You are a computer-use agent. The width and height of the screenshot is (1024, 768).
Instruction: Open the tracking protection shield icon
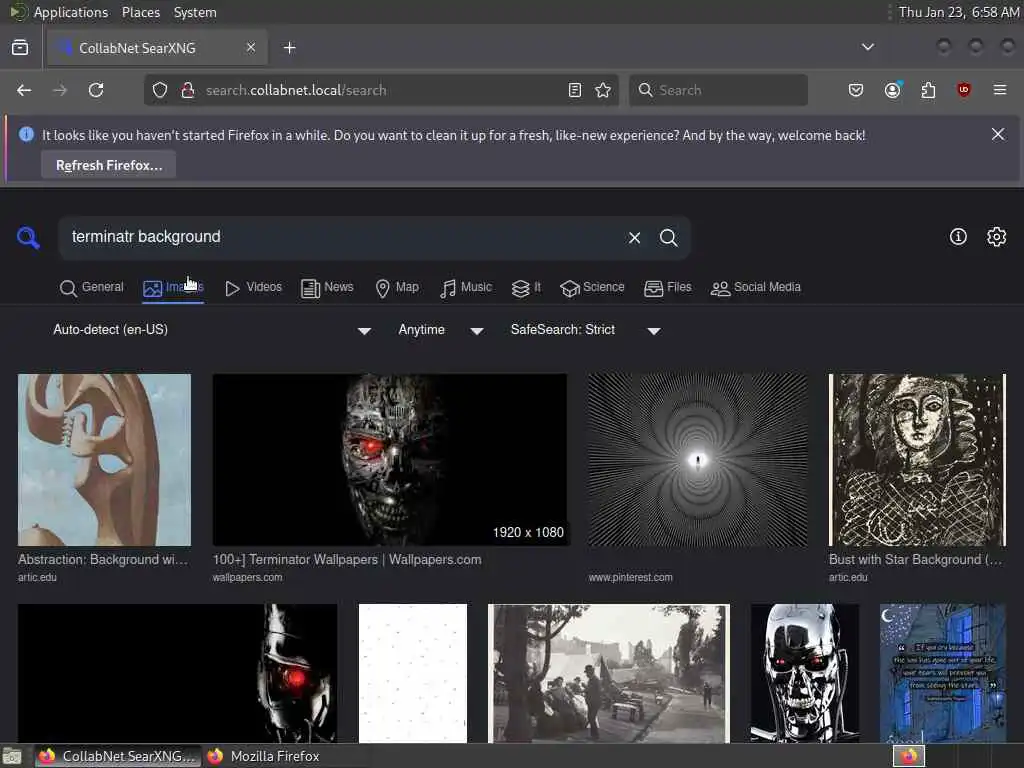160,90
